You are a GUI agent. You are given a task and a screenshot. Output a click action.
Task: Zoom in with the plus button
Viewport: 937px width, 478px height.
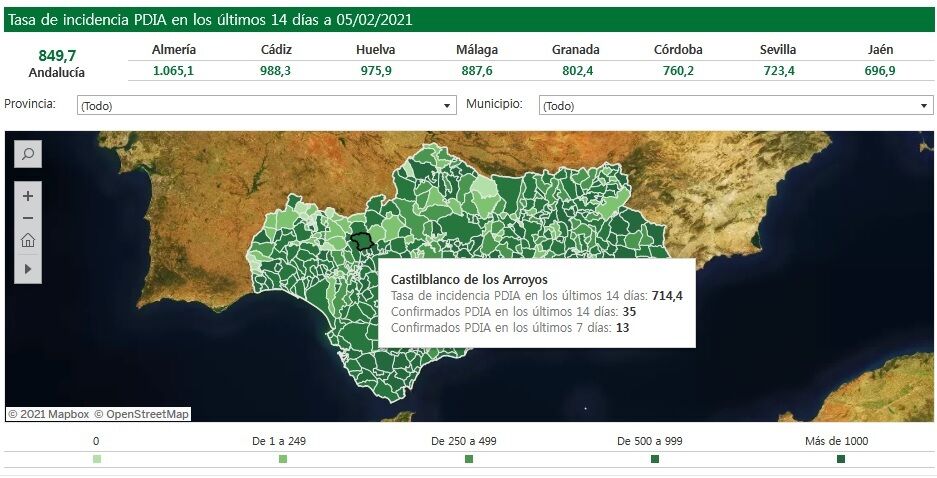pyautogui.click(x=28, y=196)
